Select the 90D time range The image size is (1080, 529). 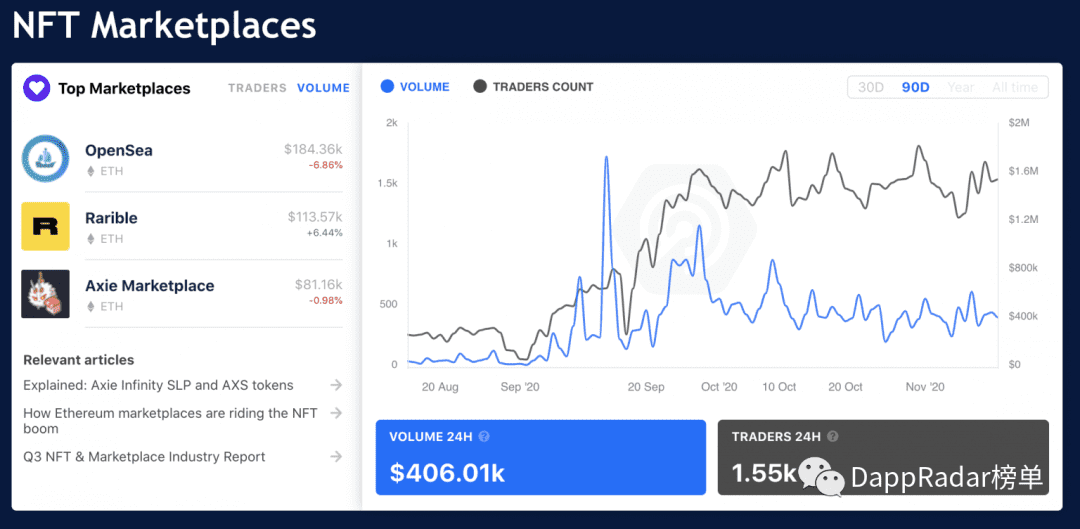pos(915,87)
